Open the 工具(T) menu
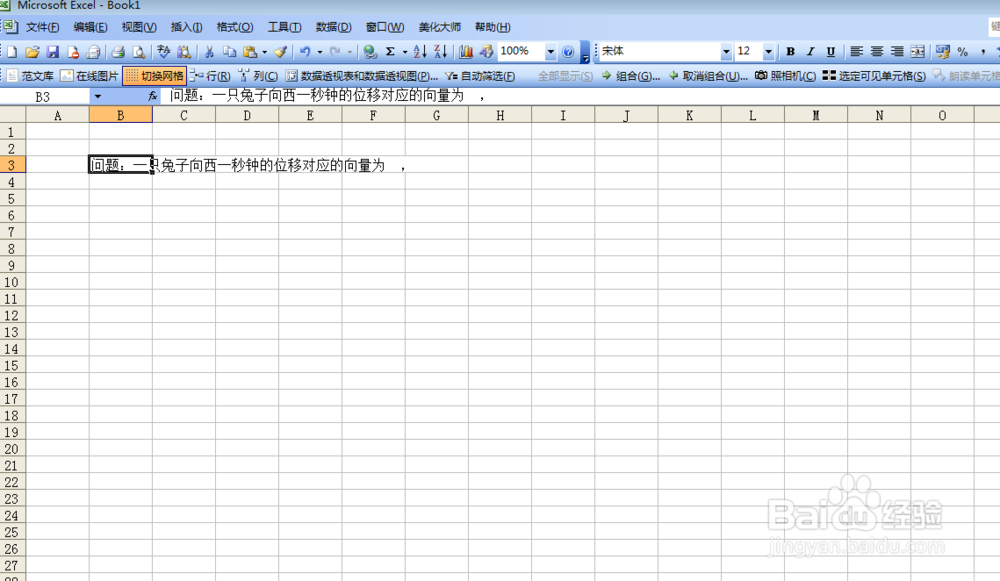 [284, 27]
